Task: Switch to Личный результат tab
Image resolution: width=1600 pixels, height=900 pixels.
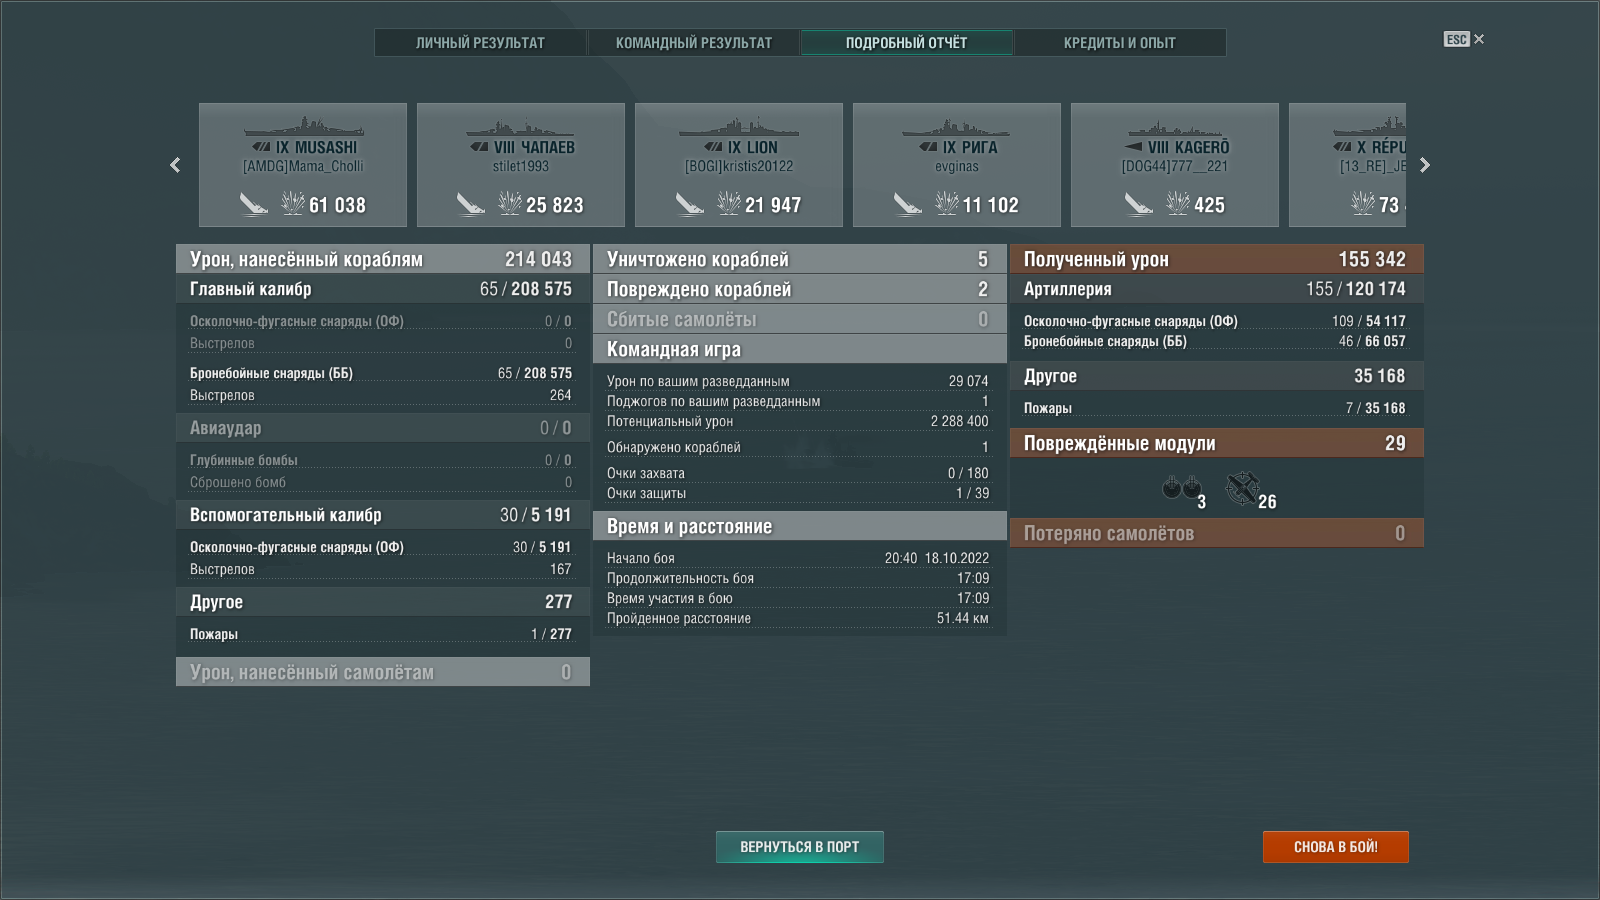Action: [480, 43]
